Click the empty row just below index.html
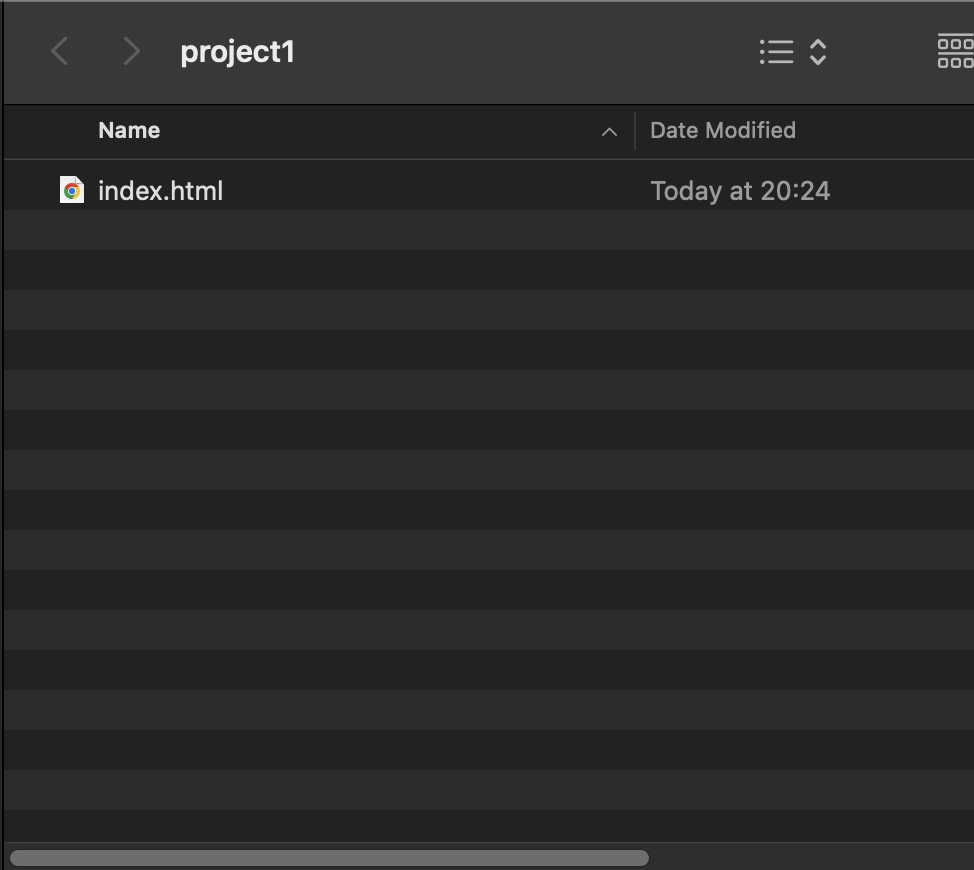Viewport: 974px width, 870px height. click(x=489, y=230)
